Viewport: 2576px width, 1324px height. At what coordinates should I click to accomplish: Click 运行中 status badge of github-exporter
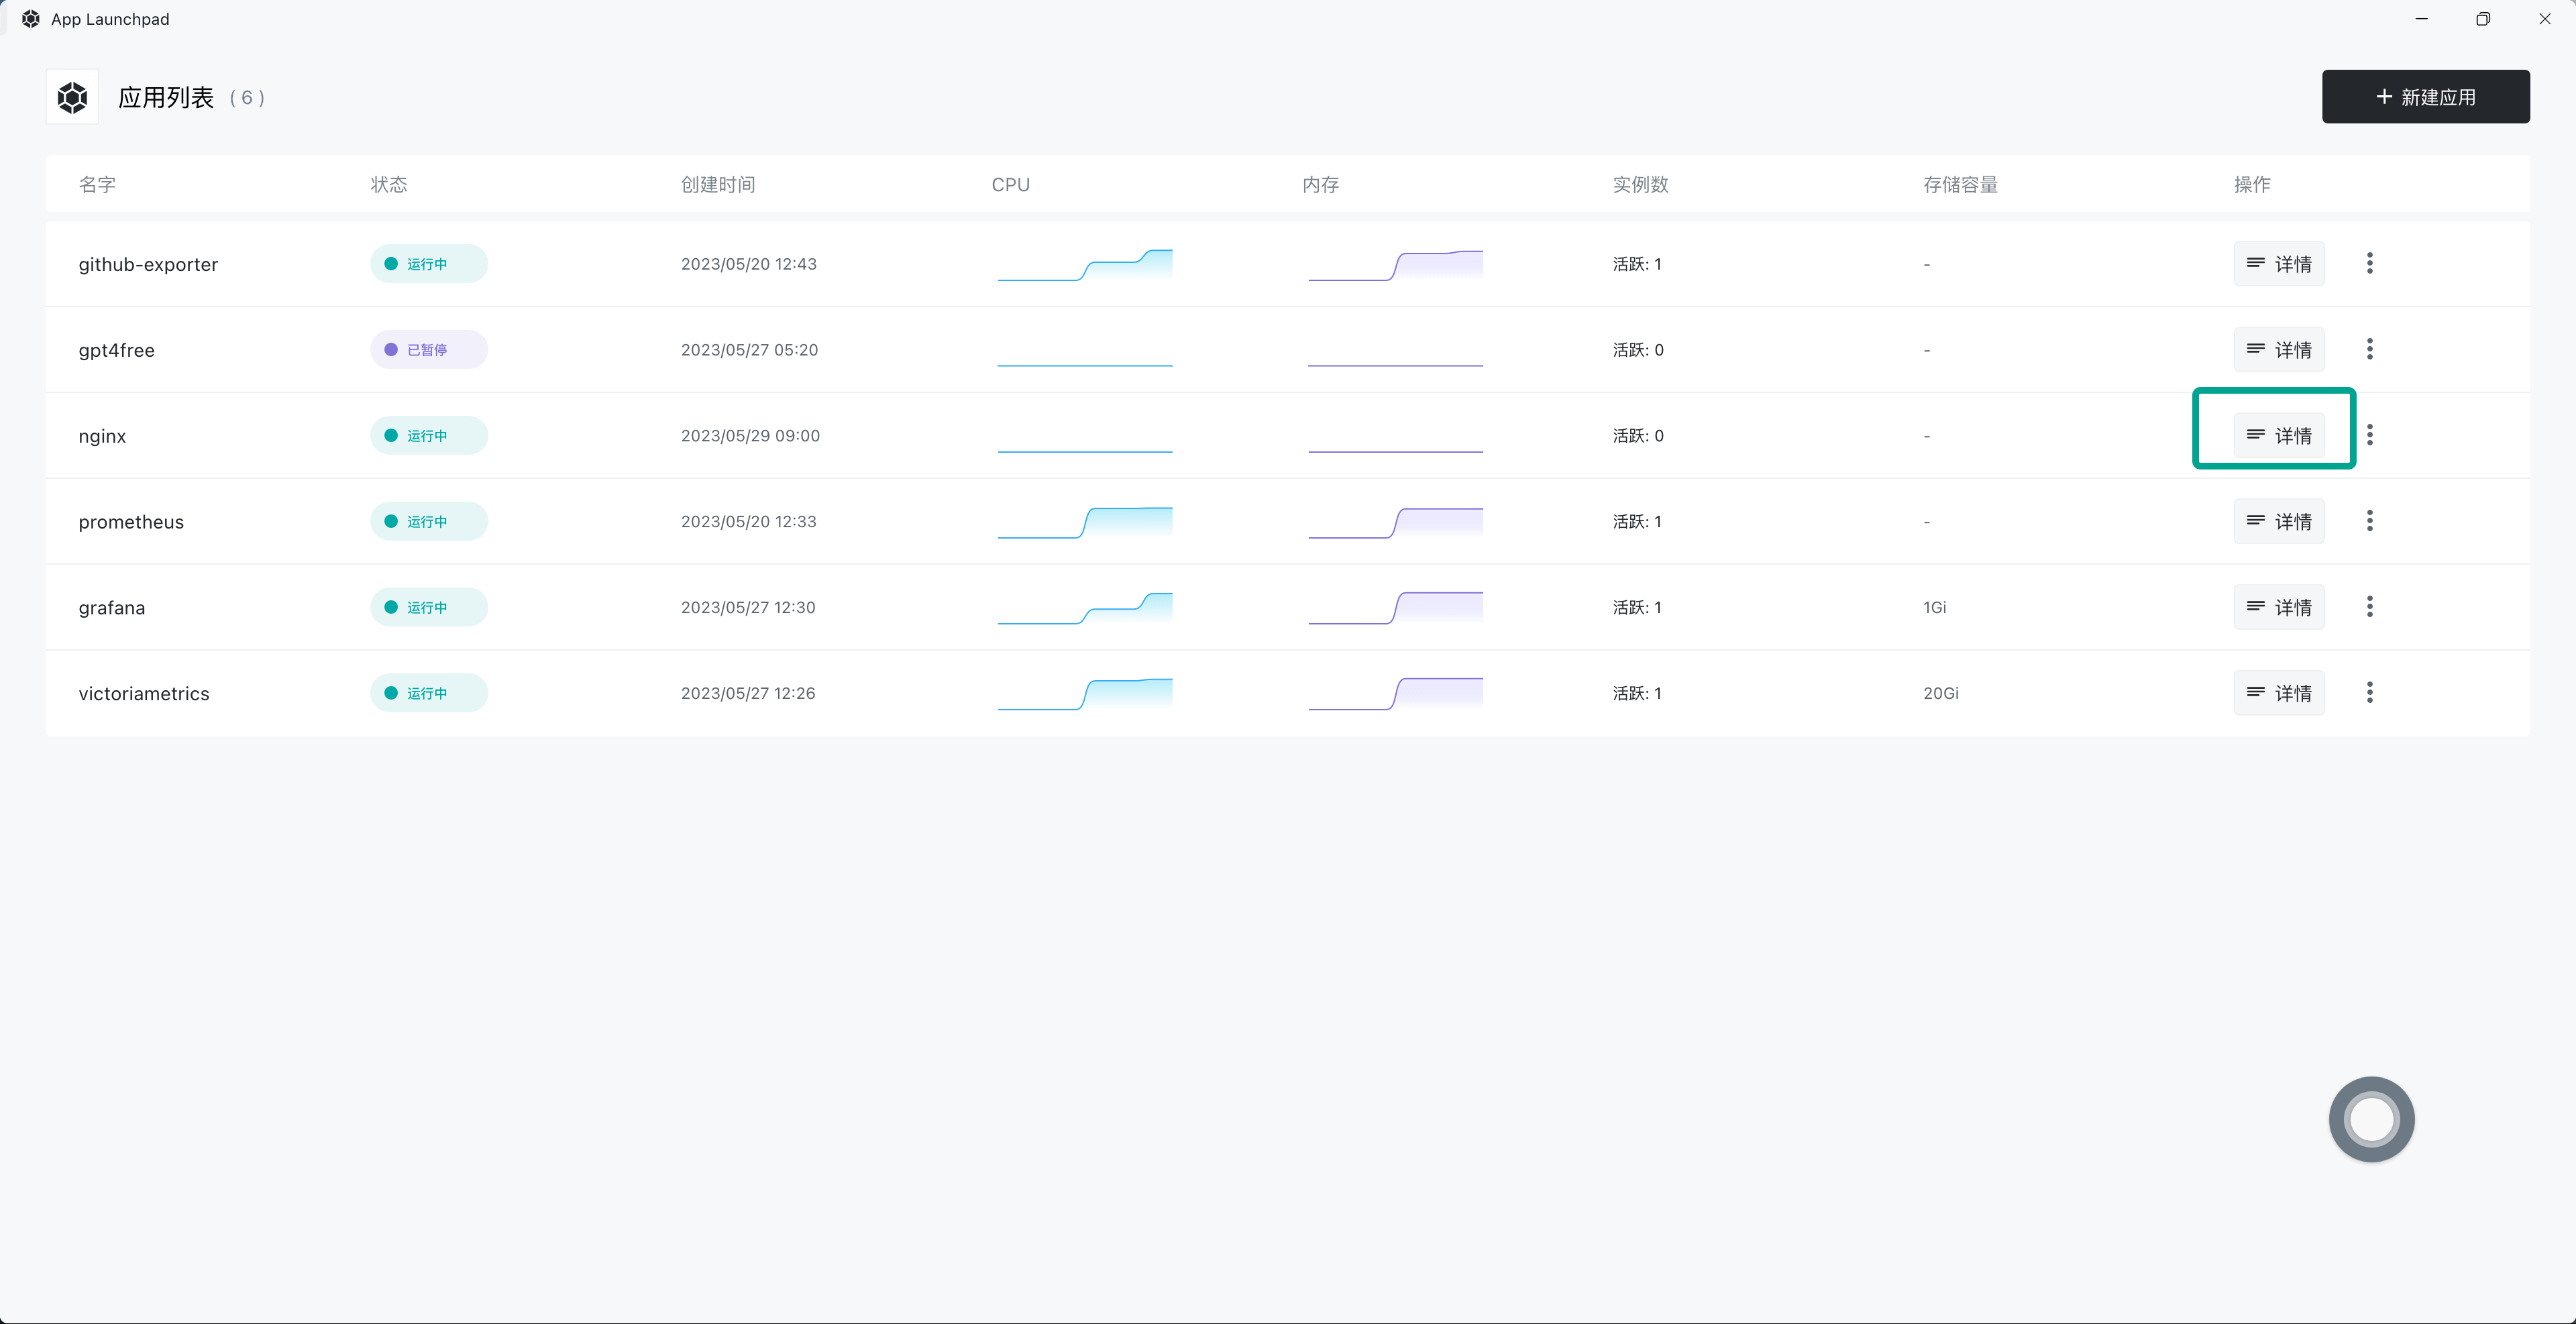[x=429, y=264]
